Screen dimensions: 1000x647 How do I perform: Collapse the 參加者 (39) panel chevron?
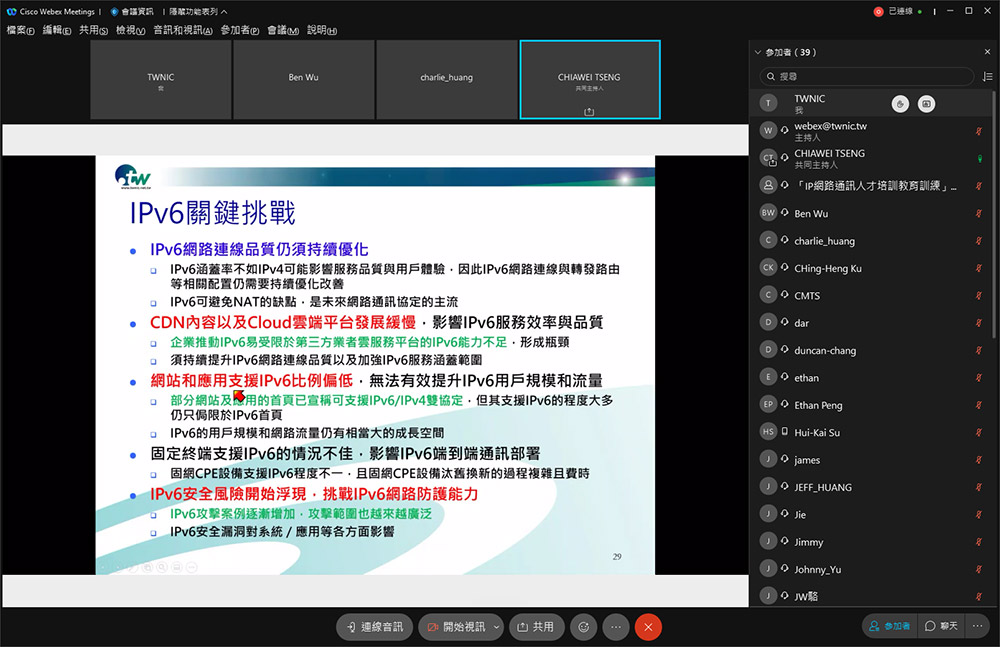[758, 51]
